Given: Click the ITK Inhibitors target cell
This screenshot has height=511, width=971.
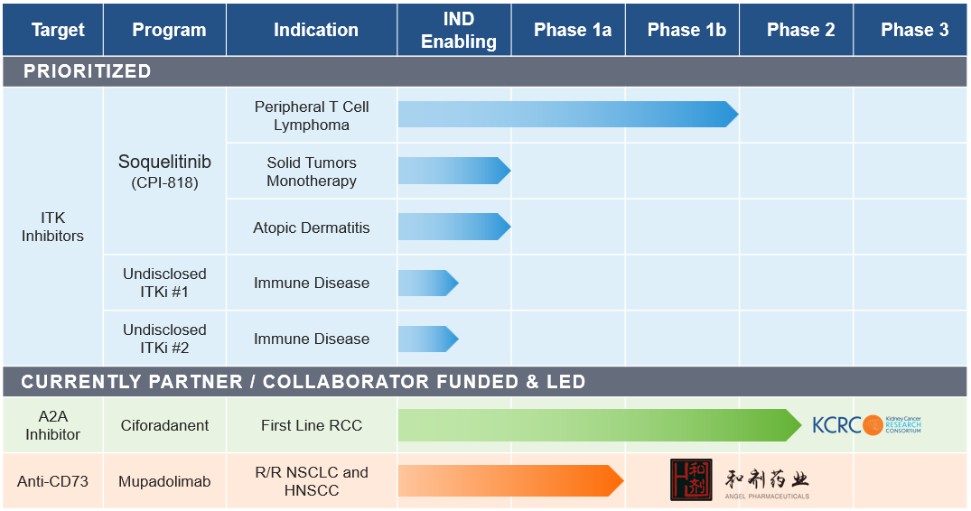Looking at the screenshot, I should tap(53, 227).
